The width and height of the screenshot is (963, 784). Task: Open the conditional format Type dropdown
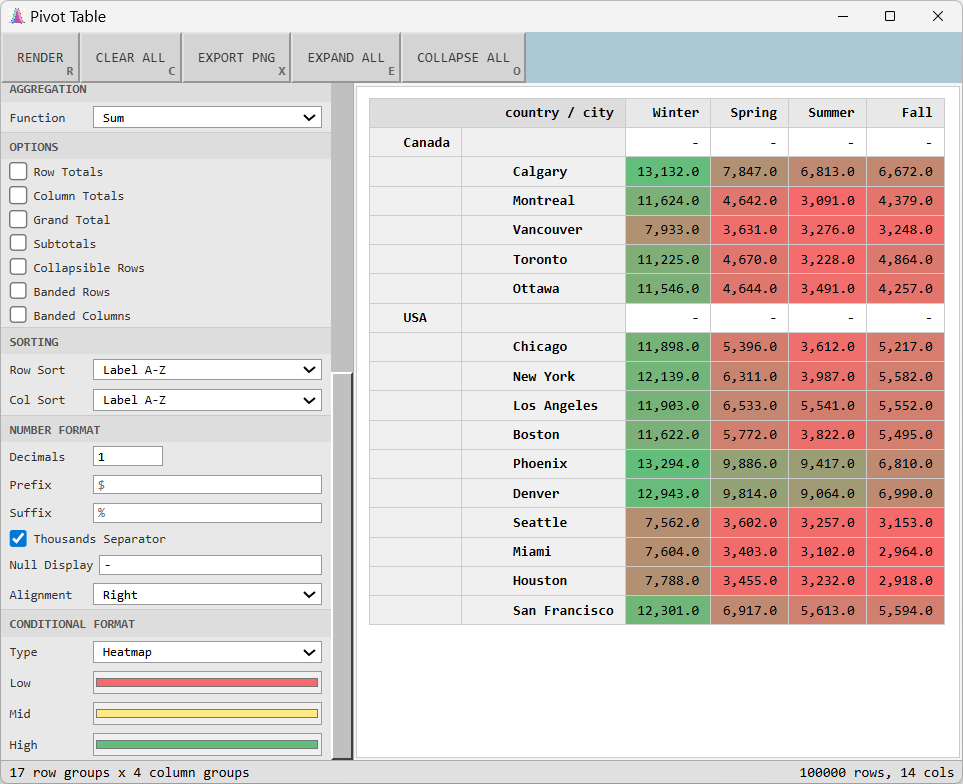[207, 652]
